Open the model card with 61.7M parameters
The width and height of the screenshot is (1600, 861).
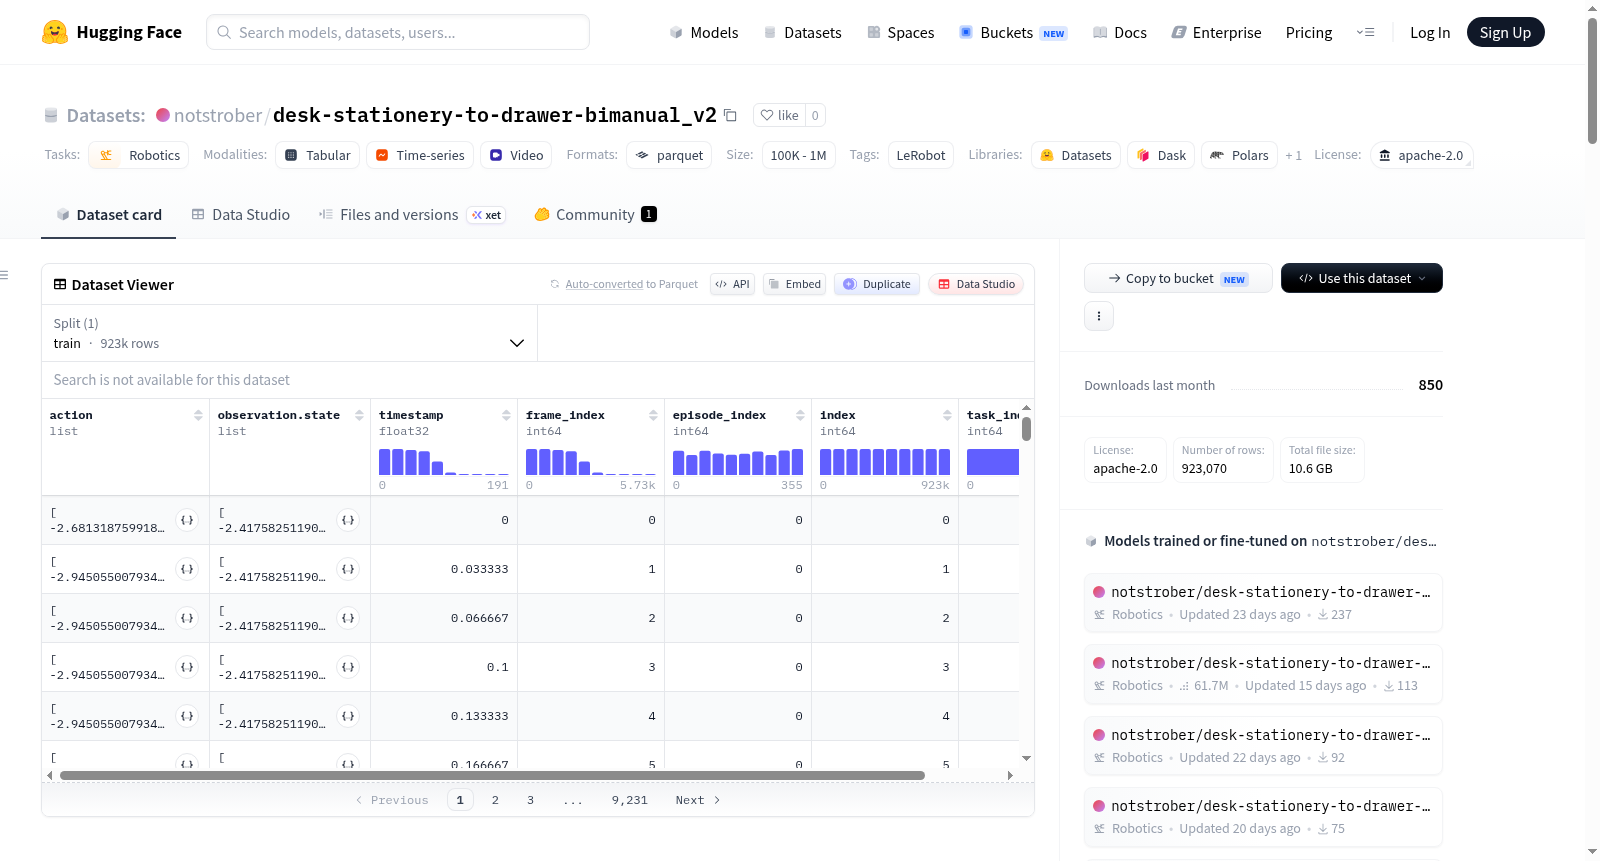click(x=1263, y=674)
